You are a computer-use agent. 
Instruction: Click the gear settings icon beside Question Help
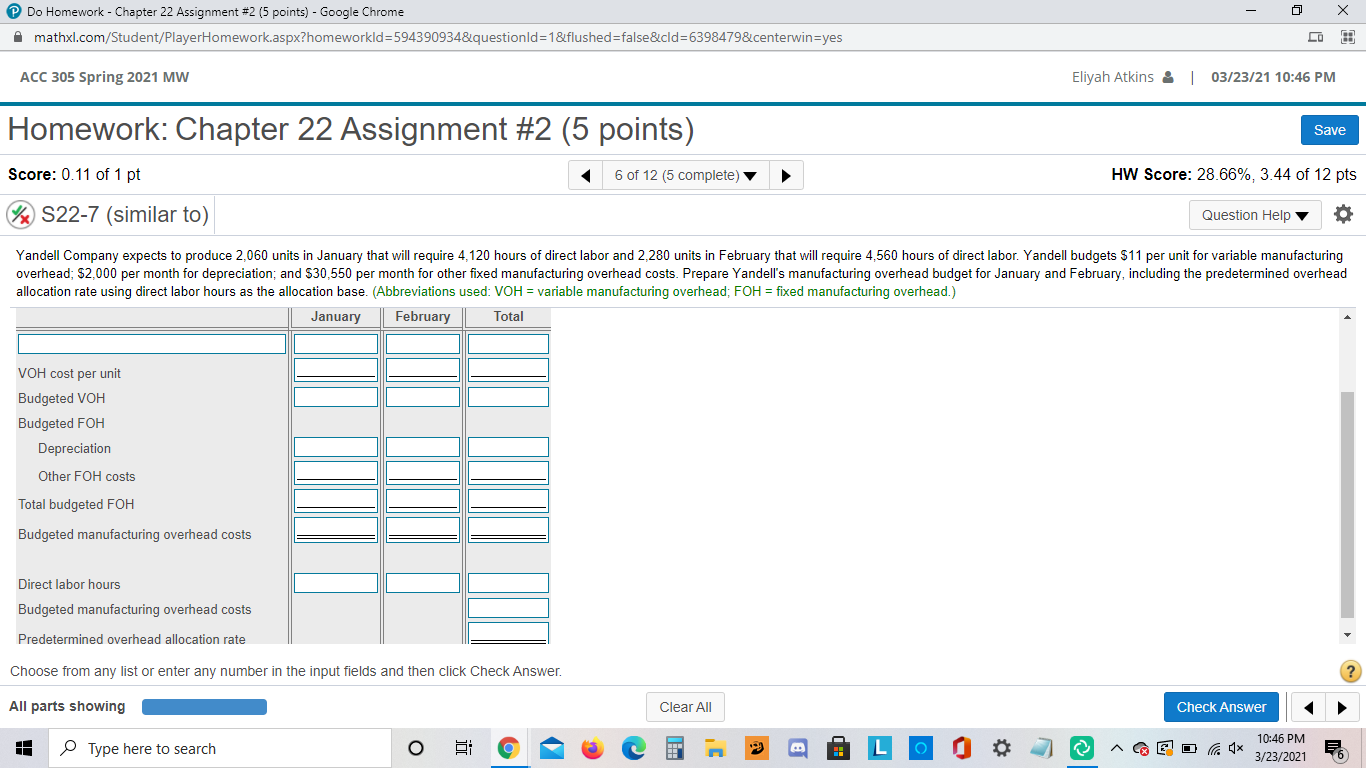point(1343,214)
